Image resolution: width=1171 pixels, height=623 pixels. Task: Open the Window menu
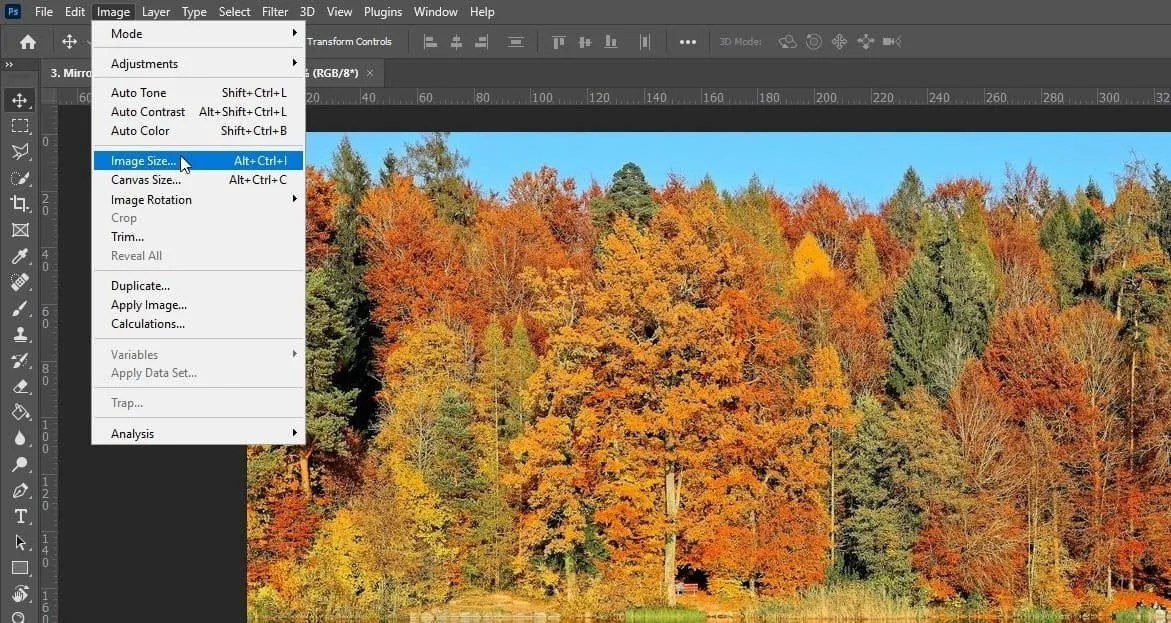coord(435,11)
